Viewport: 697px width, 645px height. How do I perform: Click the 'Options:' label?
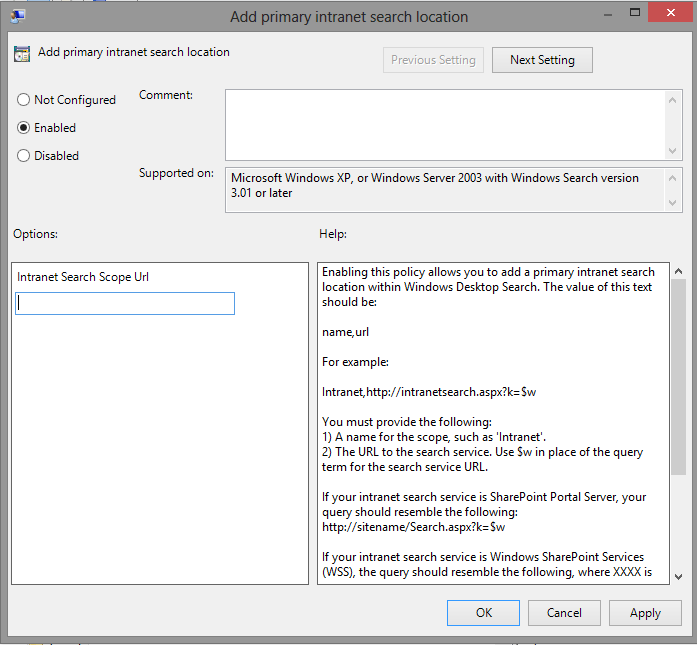[35, 234]
